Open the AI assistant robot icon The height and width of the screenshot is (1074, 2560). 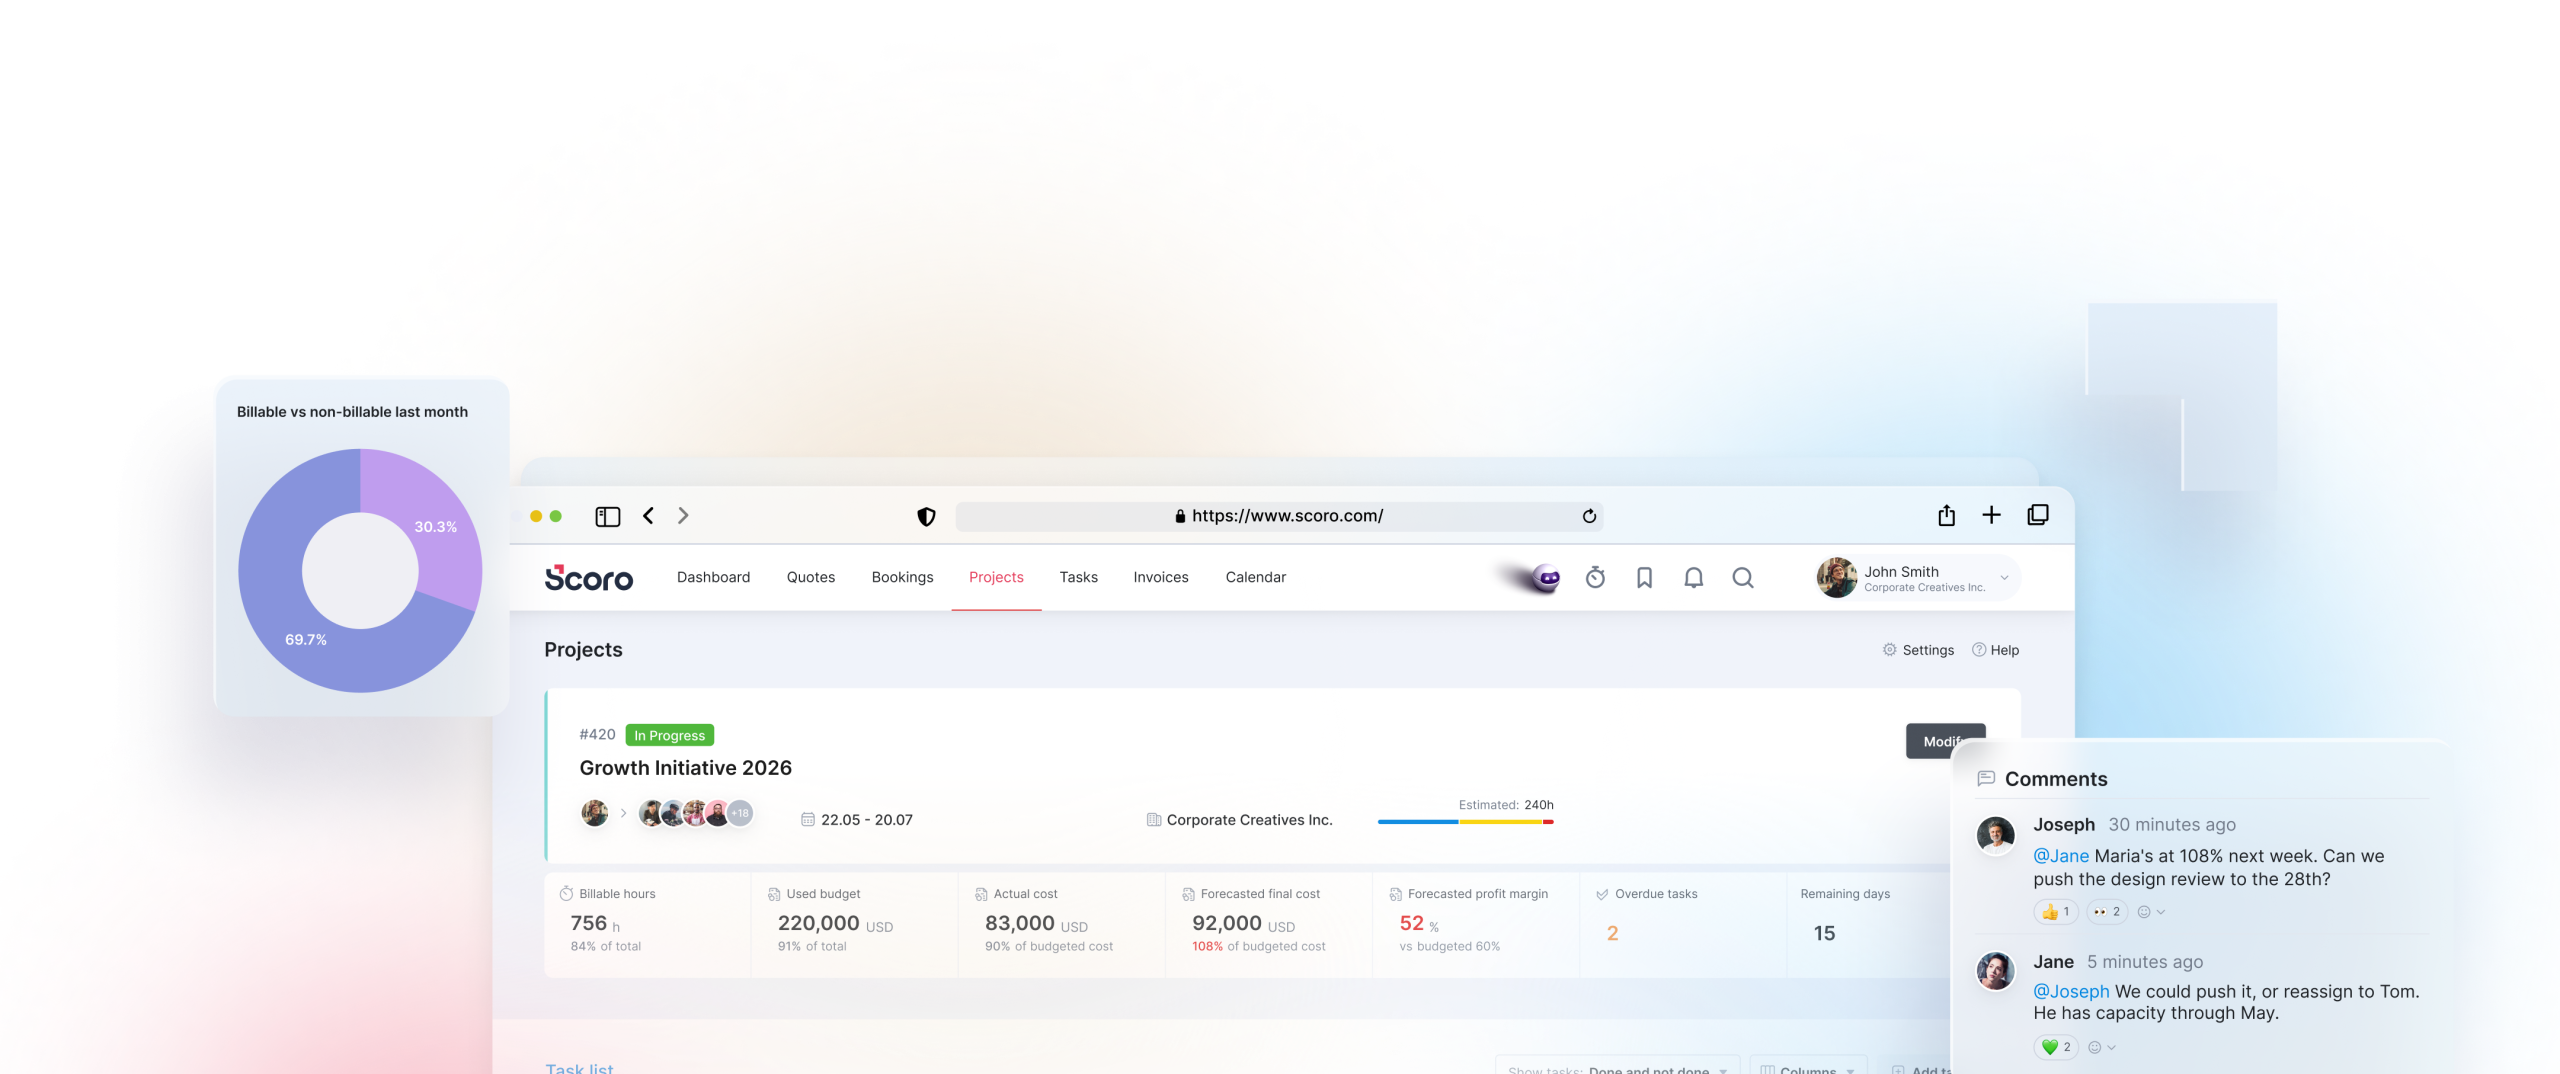1546,578
